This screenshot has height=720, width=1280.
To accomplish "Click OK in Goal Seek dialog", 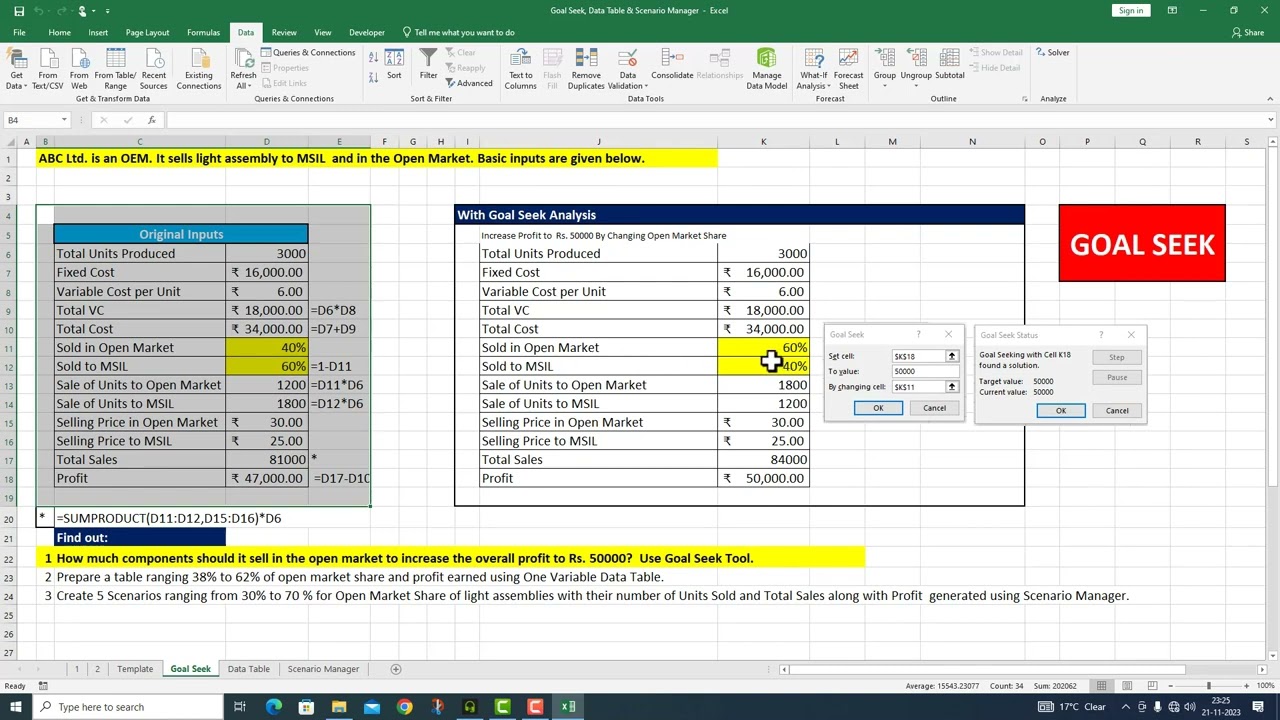I will click(x=878, y=408).
